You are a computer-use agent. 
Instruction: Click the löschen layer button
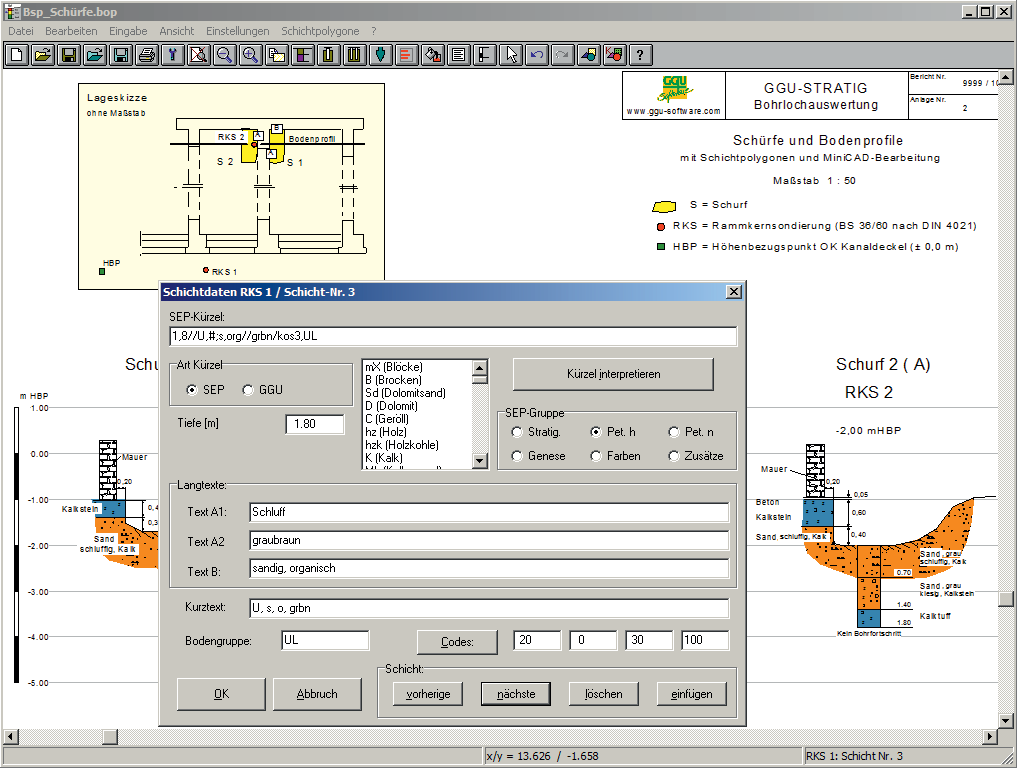pyautogui.click(x=604, y=694)
